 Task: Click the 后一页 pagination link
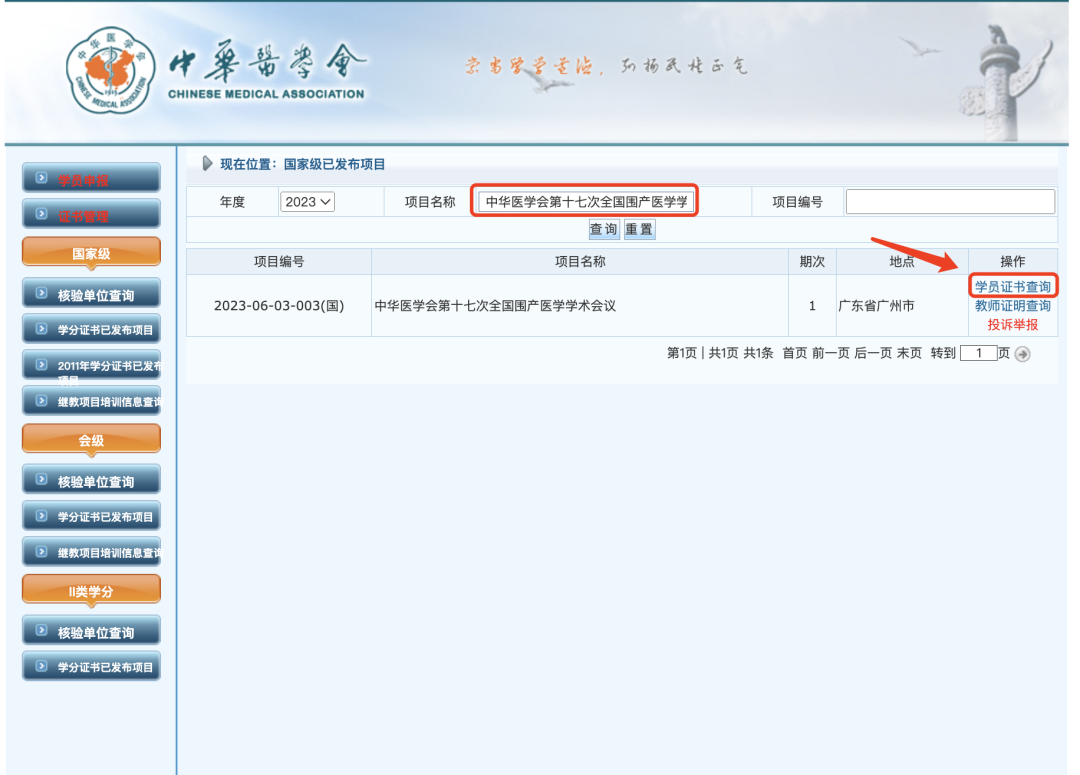pyautogui.click(x=873, y=353)
